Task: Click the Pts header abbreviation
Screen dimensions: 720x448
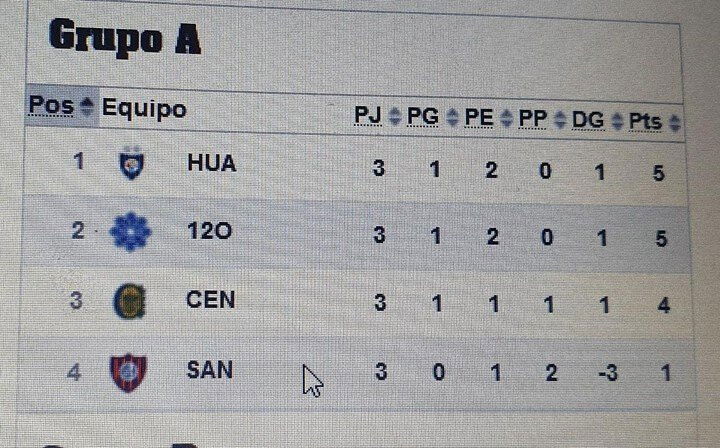Action: [645, 122]
